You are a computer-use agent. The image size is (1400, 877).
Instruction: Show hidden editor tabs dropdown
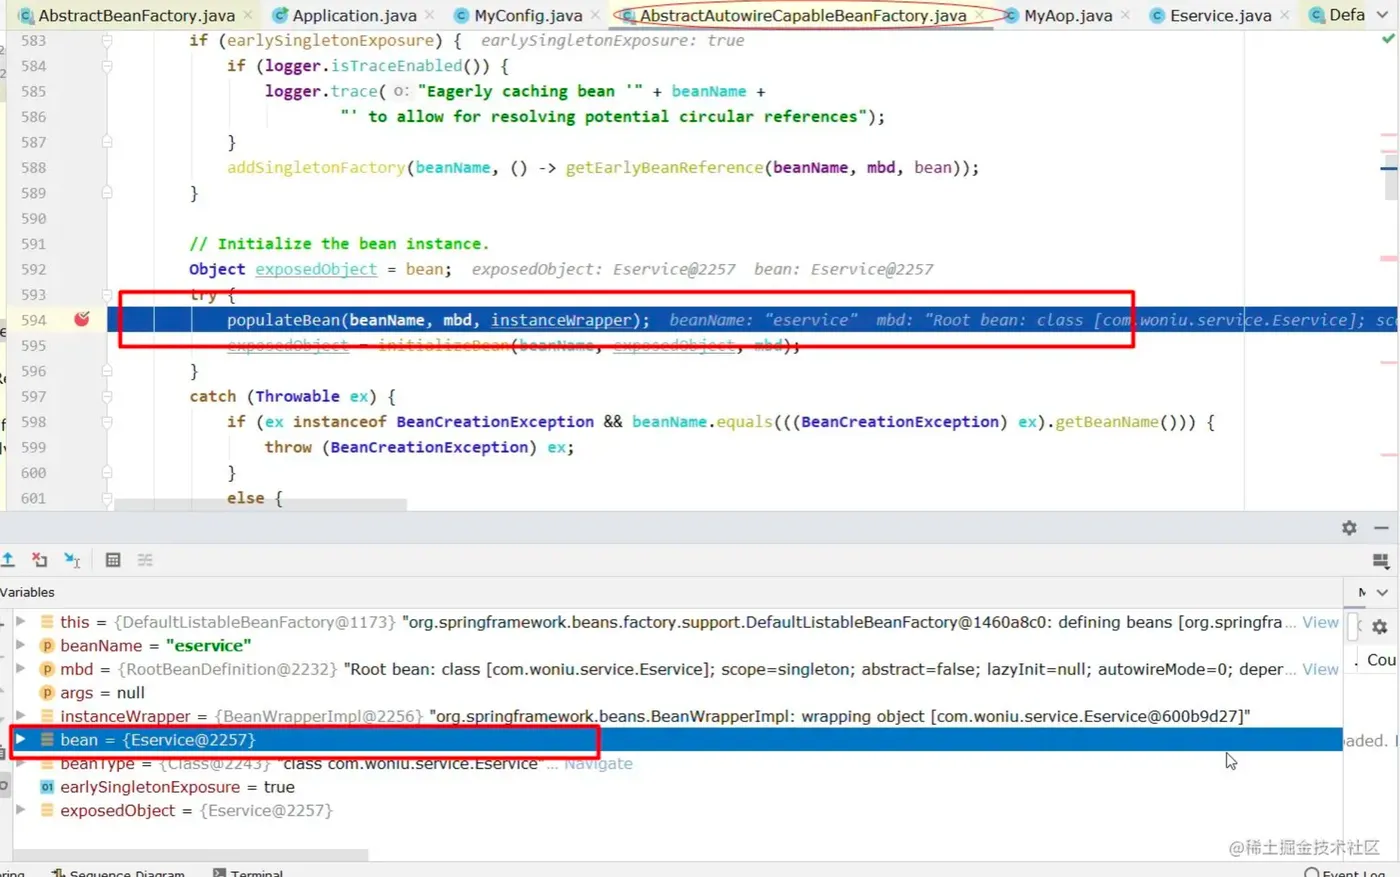(1382, 15)
